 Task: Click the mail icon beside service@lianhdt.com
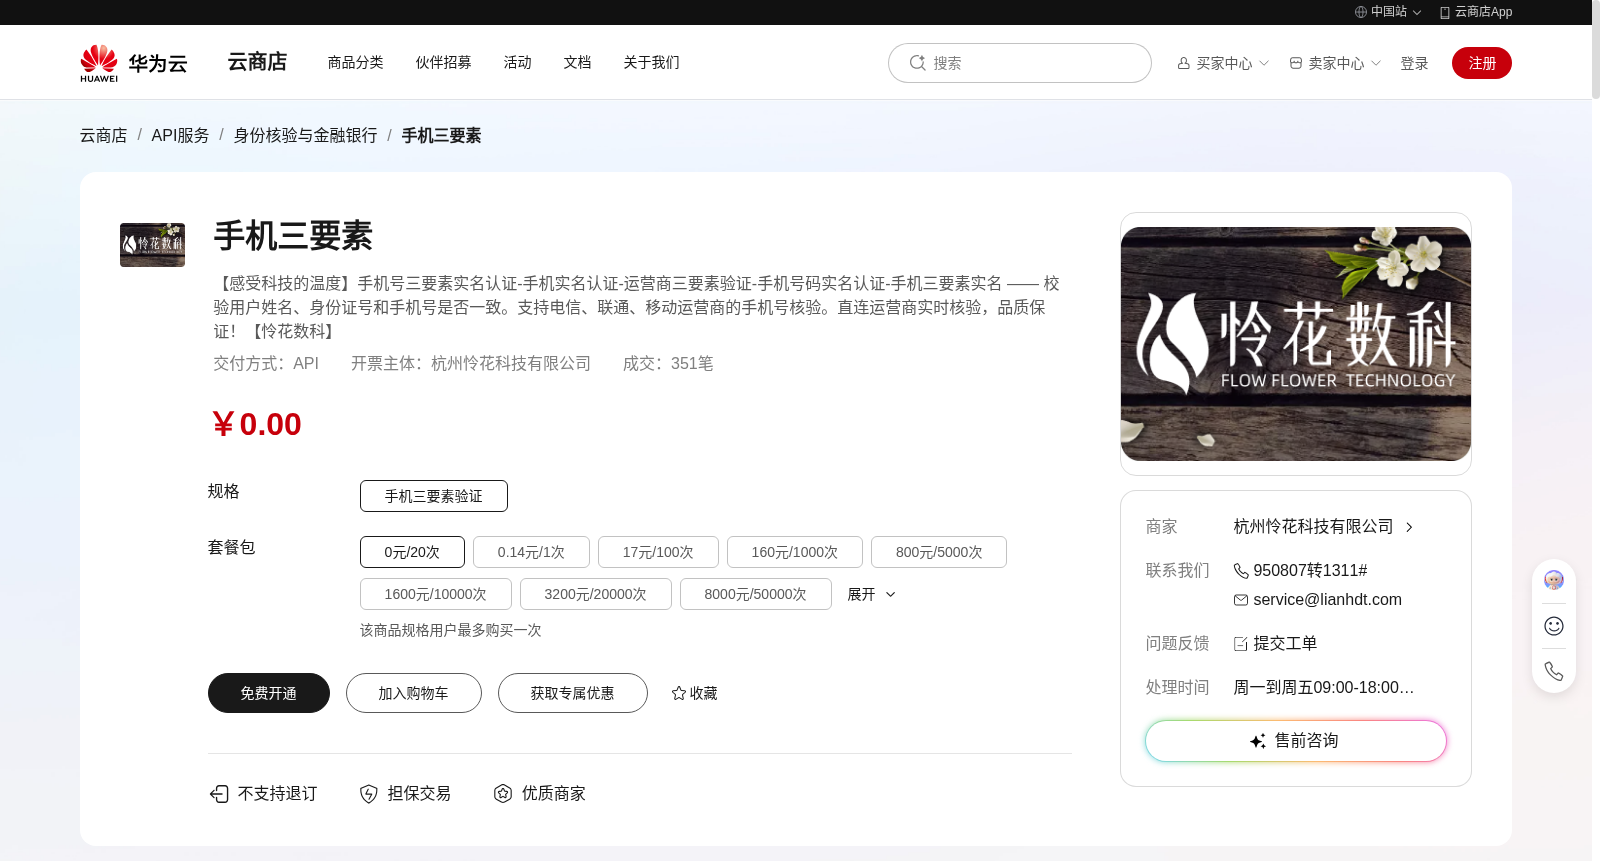(1241, 600)
